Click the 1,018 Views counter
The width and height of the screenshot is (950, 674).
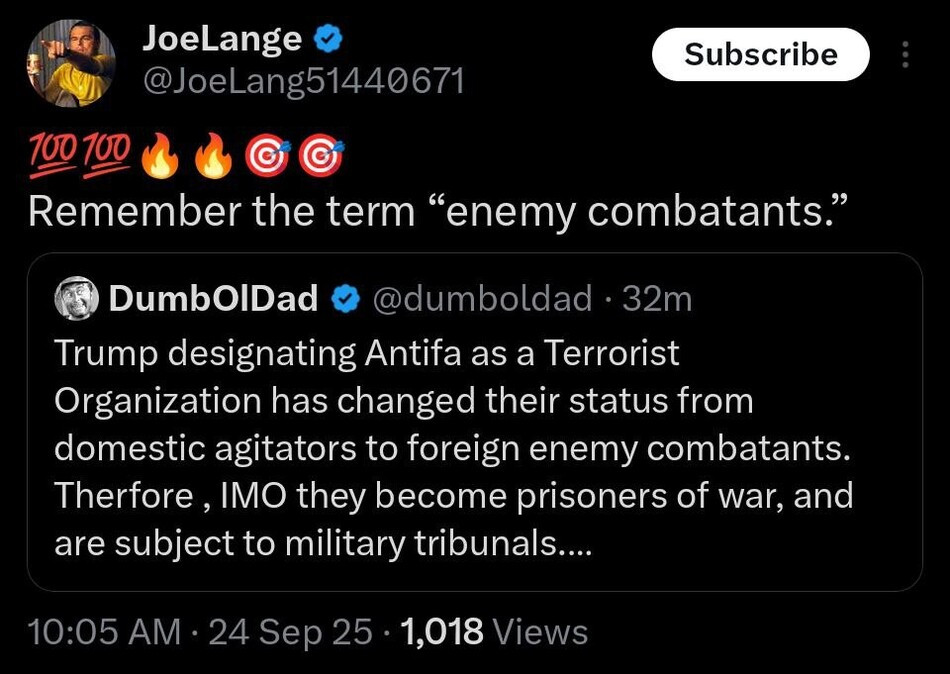pos(493,631)
